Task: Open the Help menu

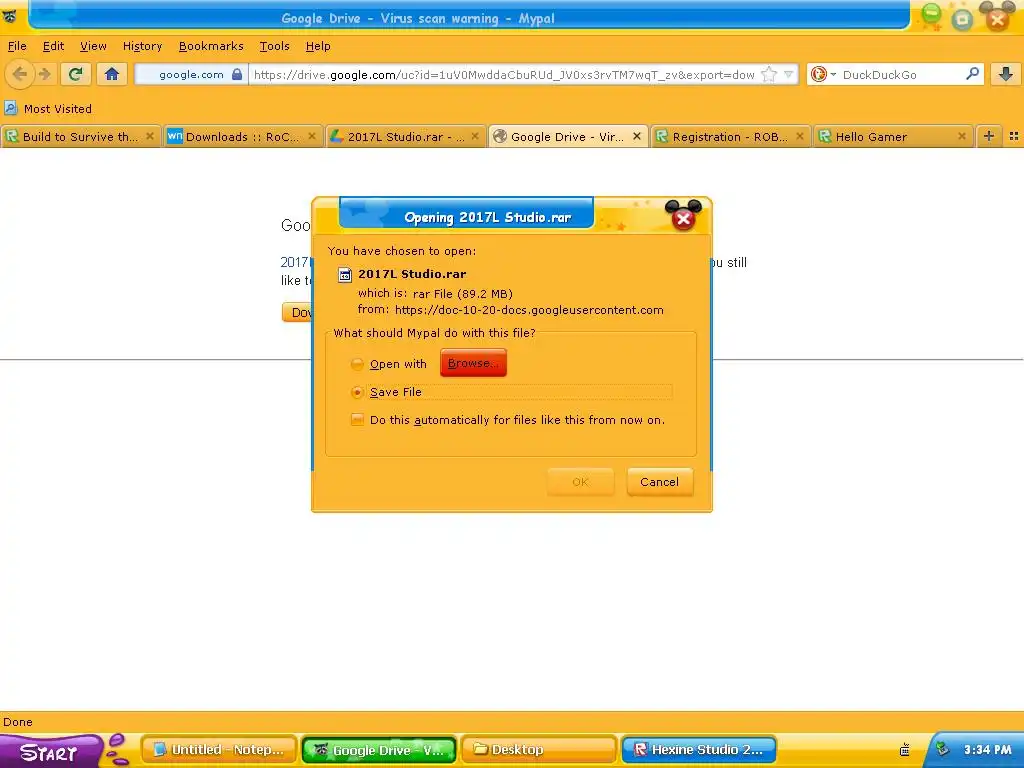Action: click(318, 46)
